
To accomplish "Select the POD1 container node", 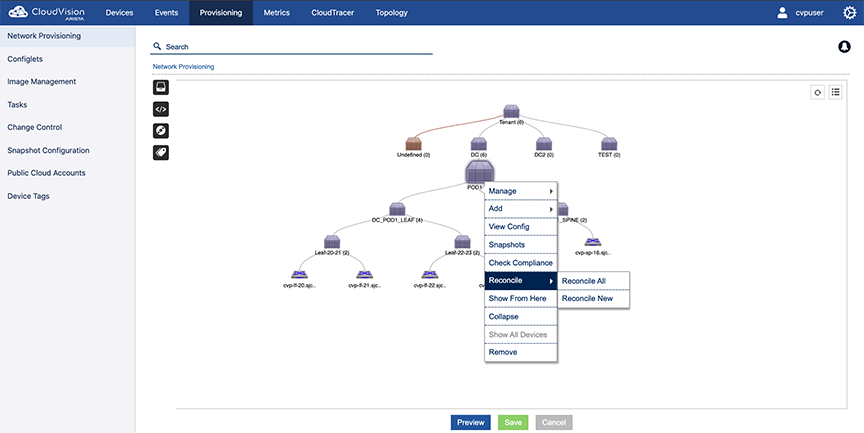I will click(x=479, y=172).
